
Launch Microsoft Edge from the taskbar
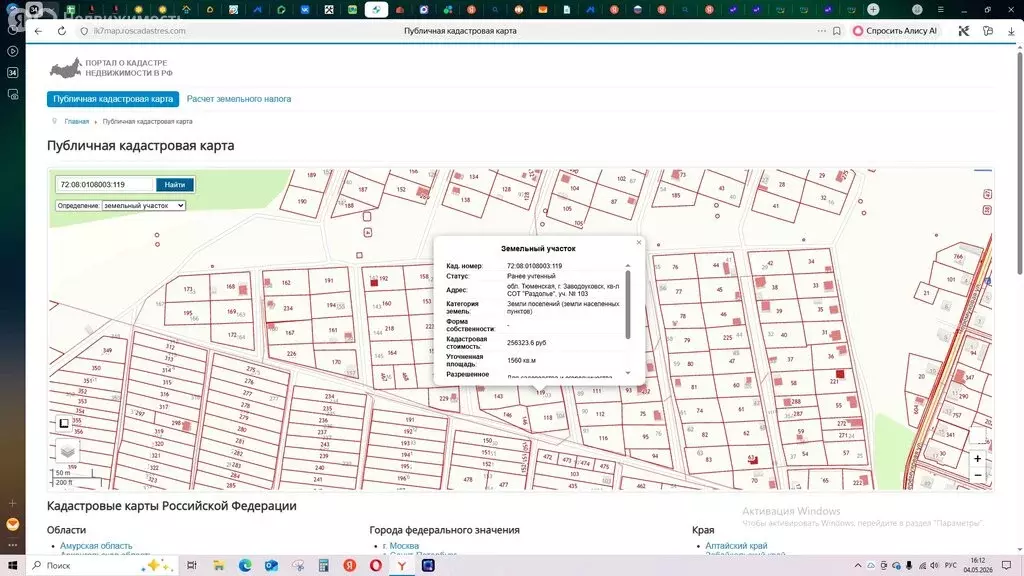coord(245,566)
